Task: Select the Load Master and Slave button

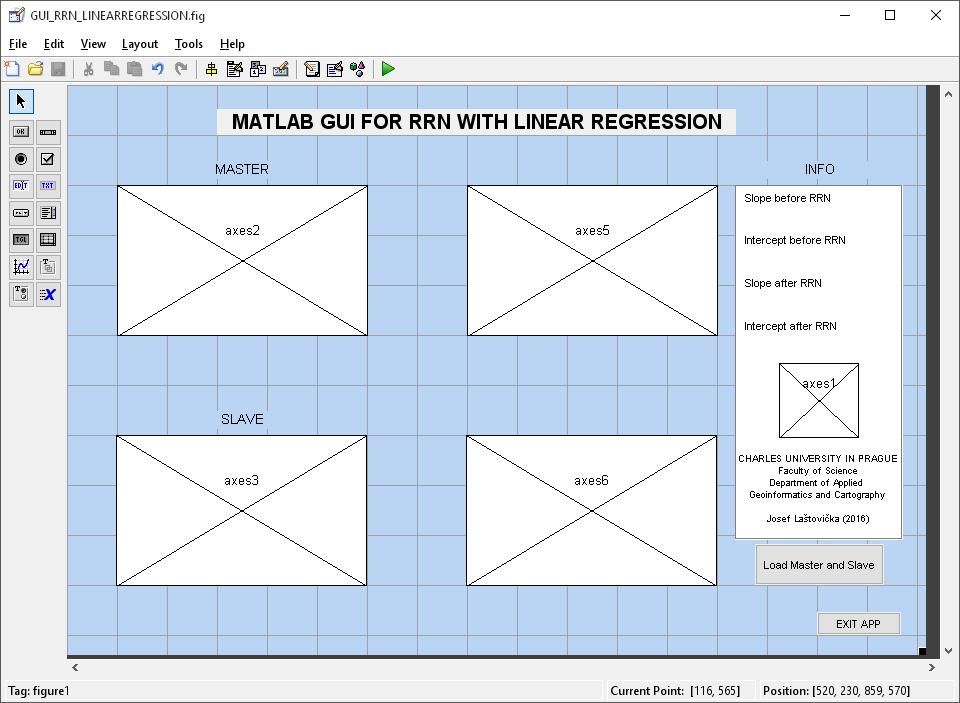Action: tap(819, 565)
